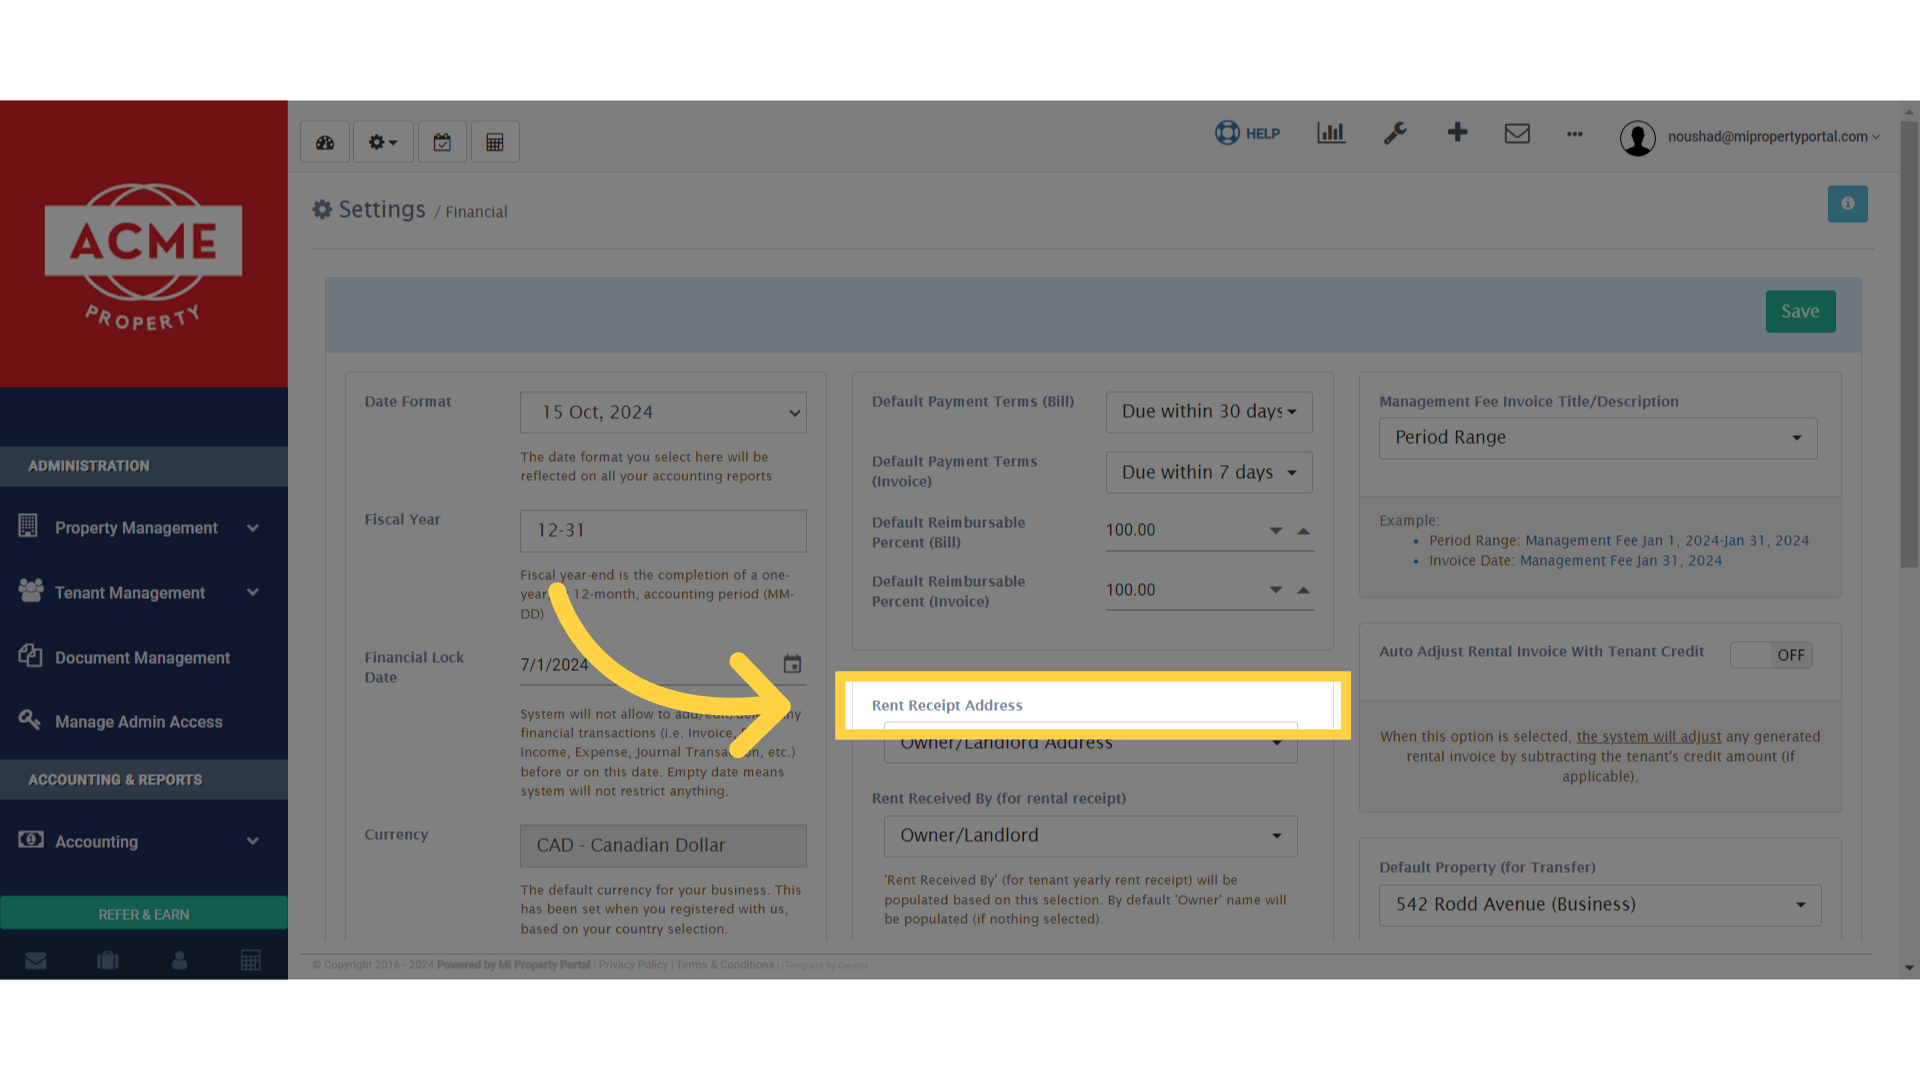
Task: Click the bar chart reports icon
Action: (1330, 132)
